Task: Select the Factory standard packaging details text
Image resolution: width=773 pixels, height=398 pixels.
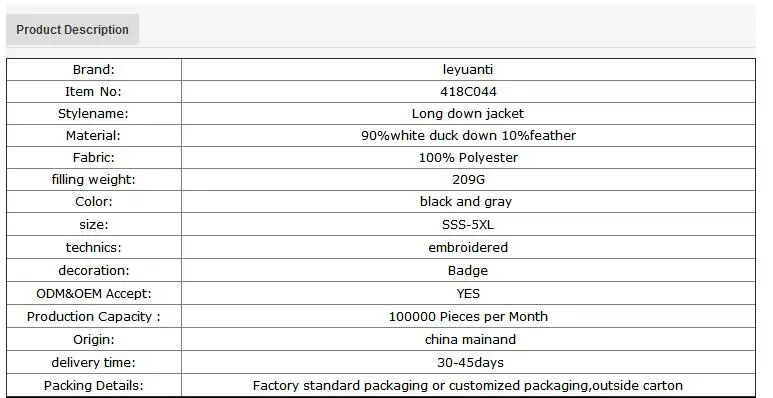Action: (468, 385)
